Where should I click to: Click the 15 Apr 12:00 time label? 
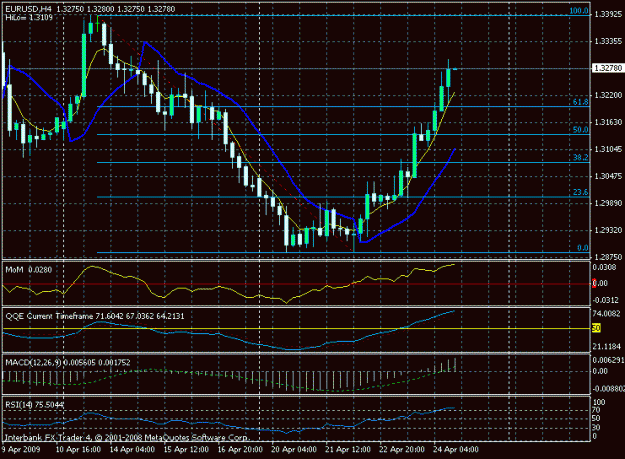coord(186,449)
